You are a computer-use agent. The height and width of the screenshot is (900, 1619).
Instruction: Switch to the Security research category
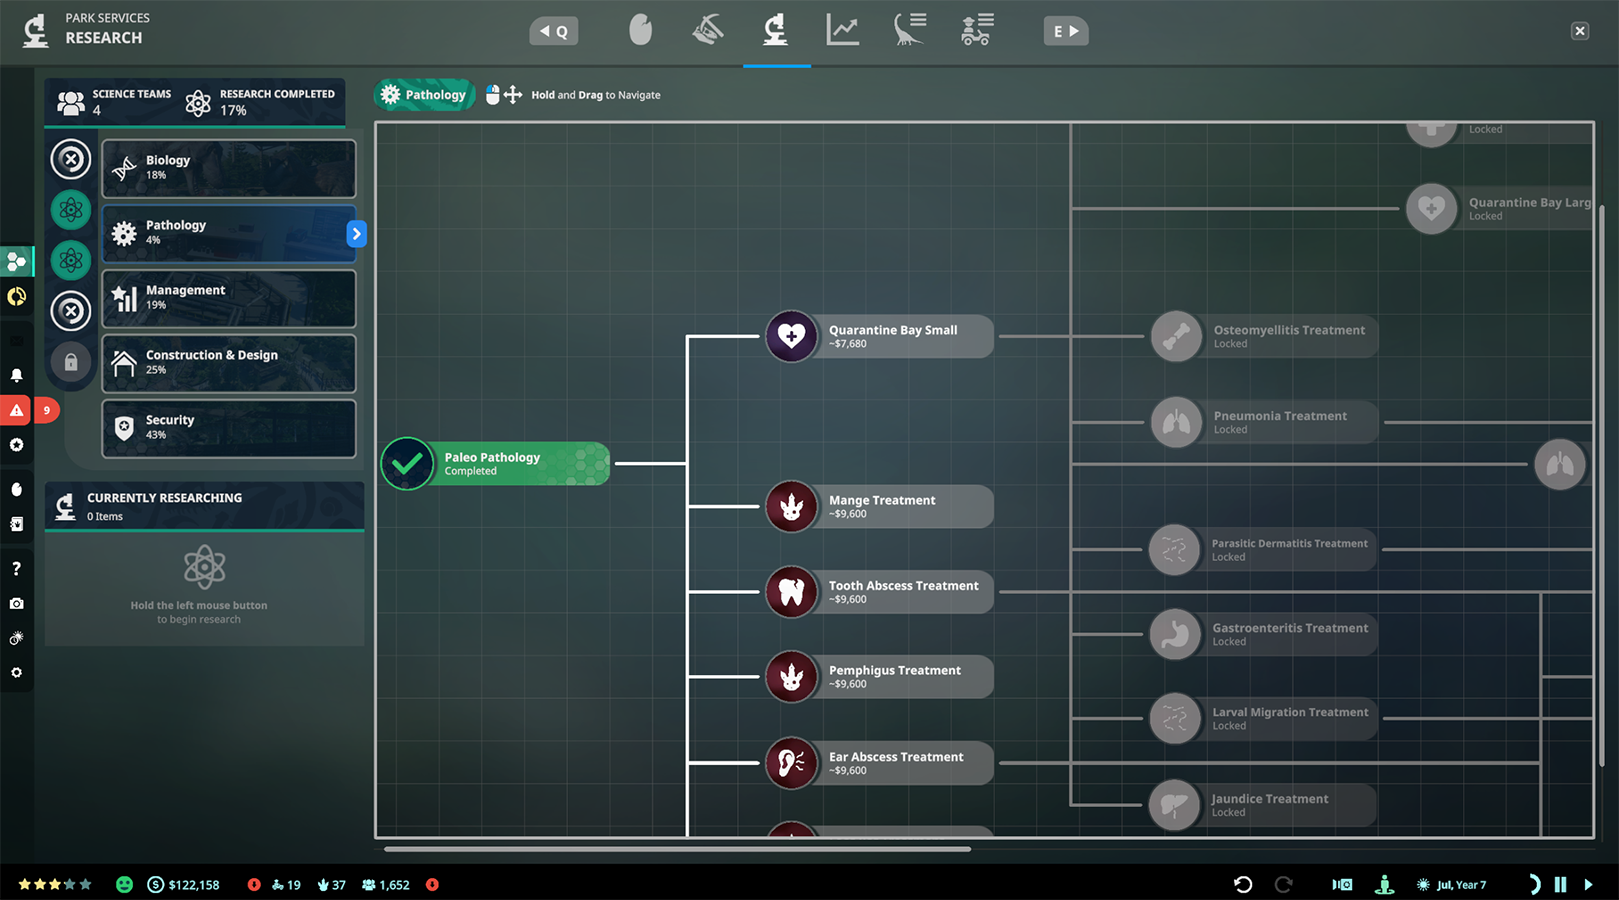(x=229, y=428)
